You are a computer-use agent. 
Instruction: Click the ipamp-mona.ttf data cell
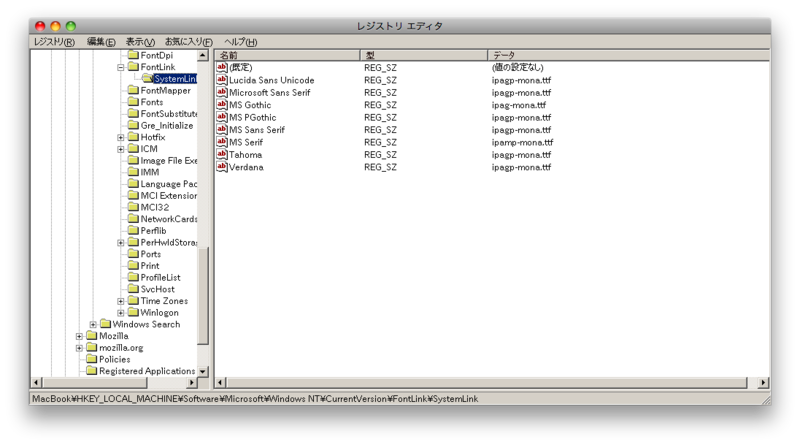coord(522,142)
